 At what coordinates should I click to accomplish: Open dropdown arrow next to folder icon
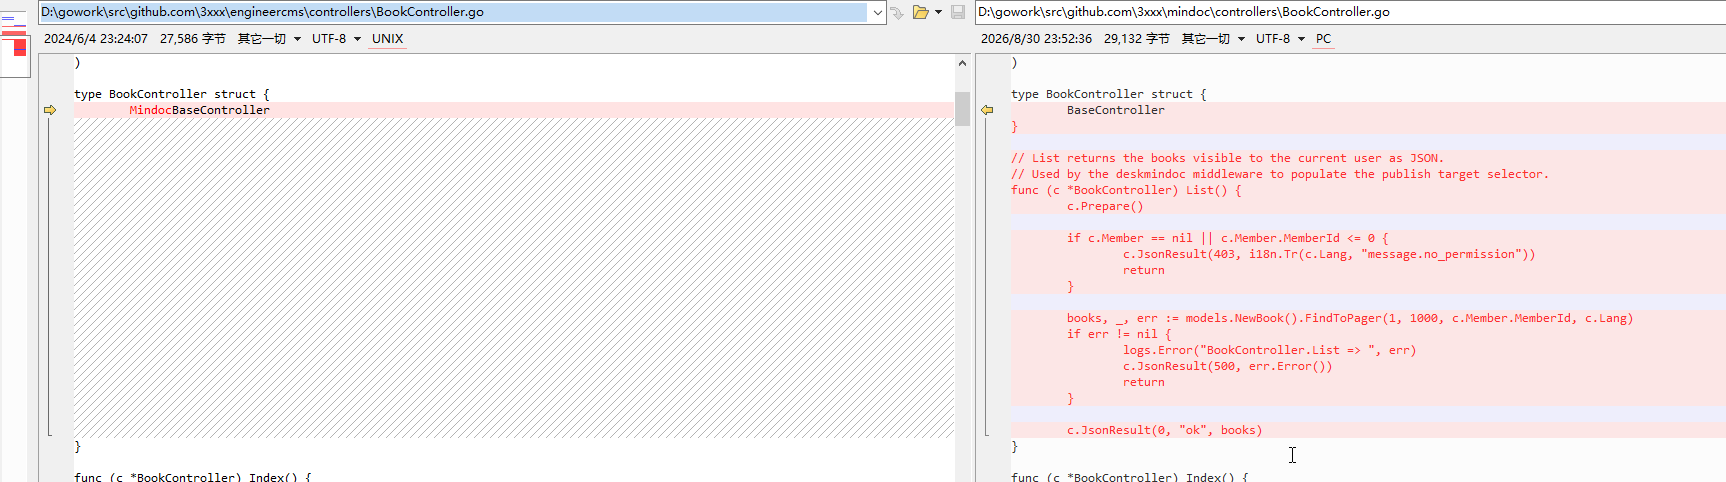coord(938,12)
